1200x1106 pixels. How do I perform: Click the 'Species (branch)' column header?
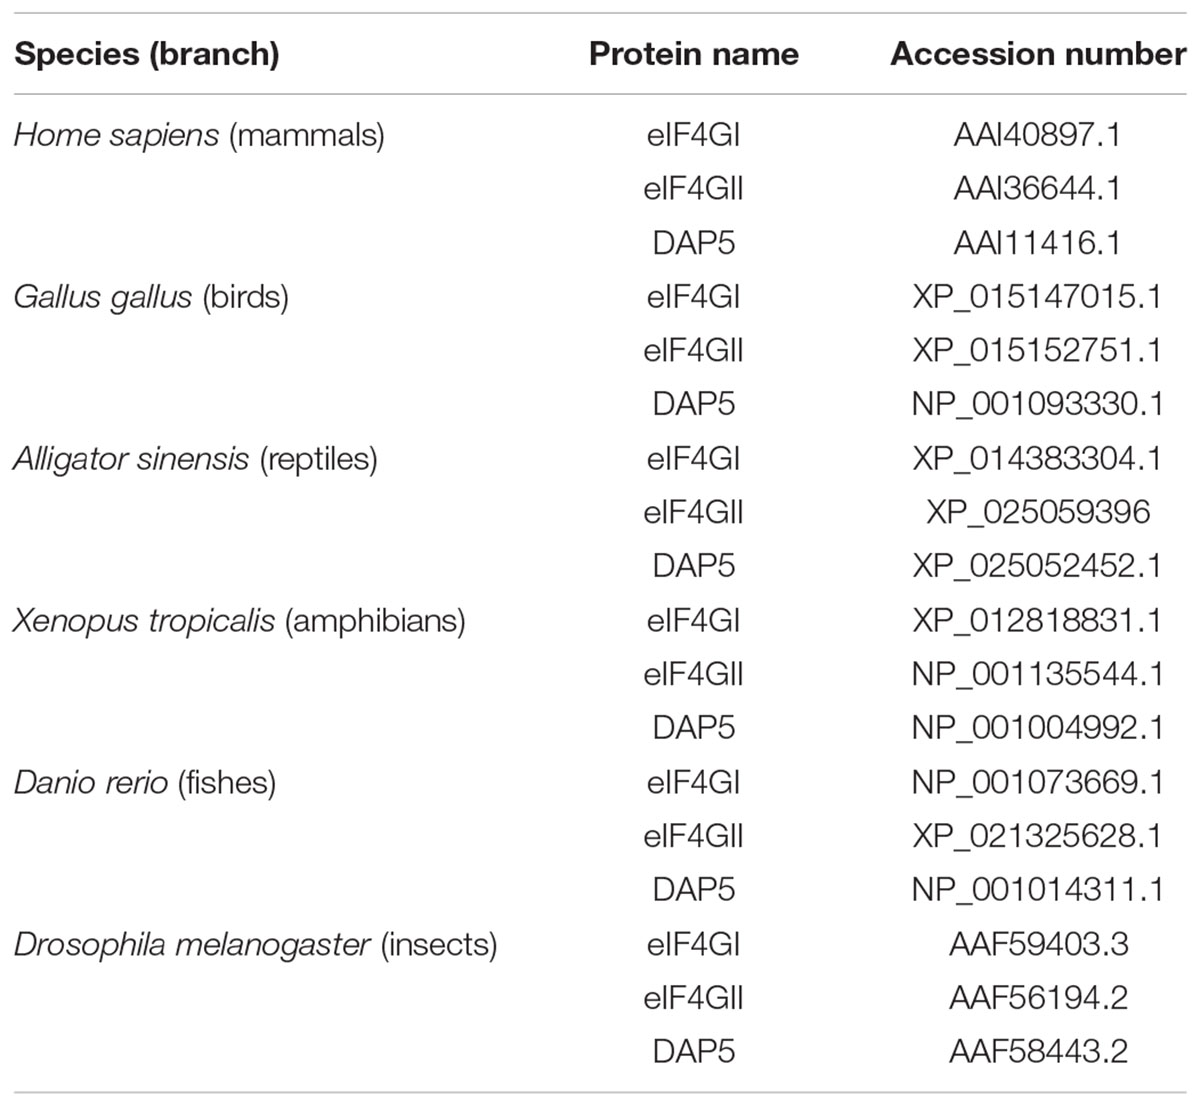(x=147, y=54)
